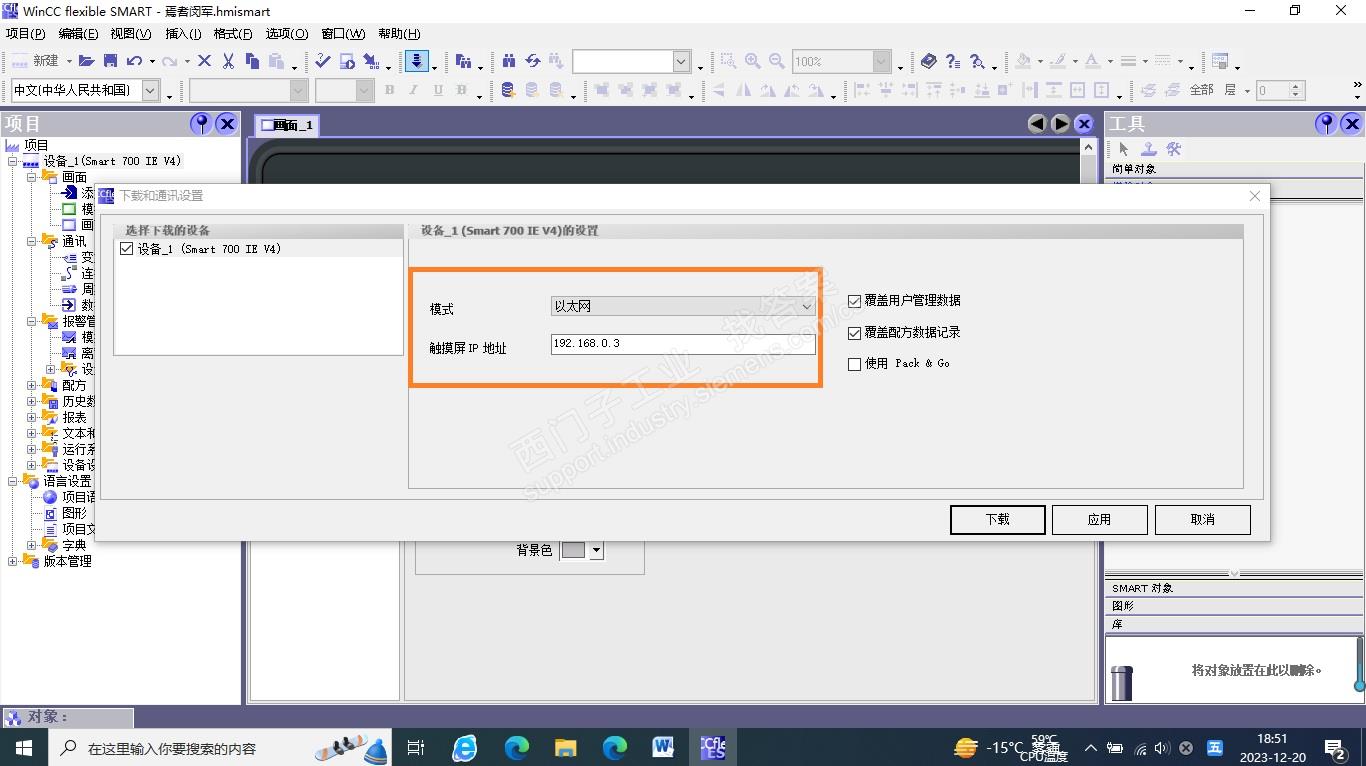Viewport: 1366px width, 766px height.
Task: Expand the 字典 tree node
Action: click(x=31, y=545)
